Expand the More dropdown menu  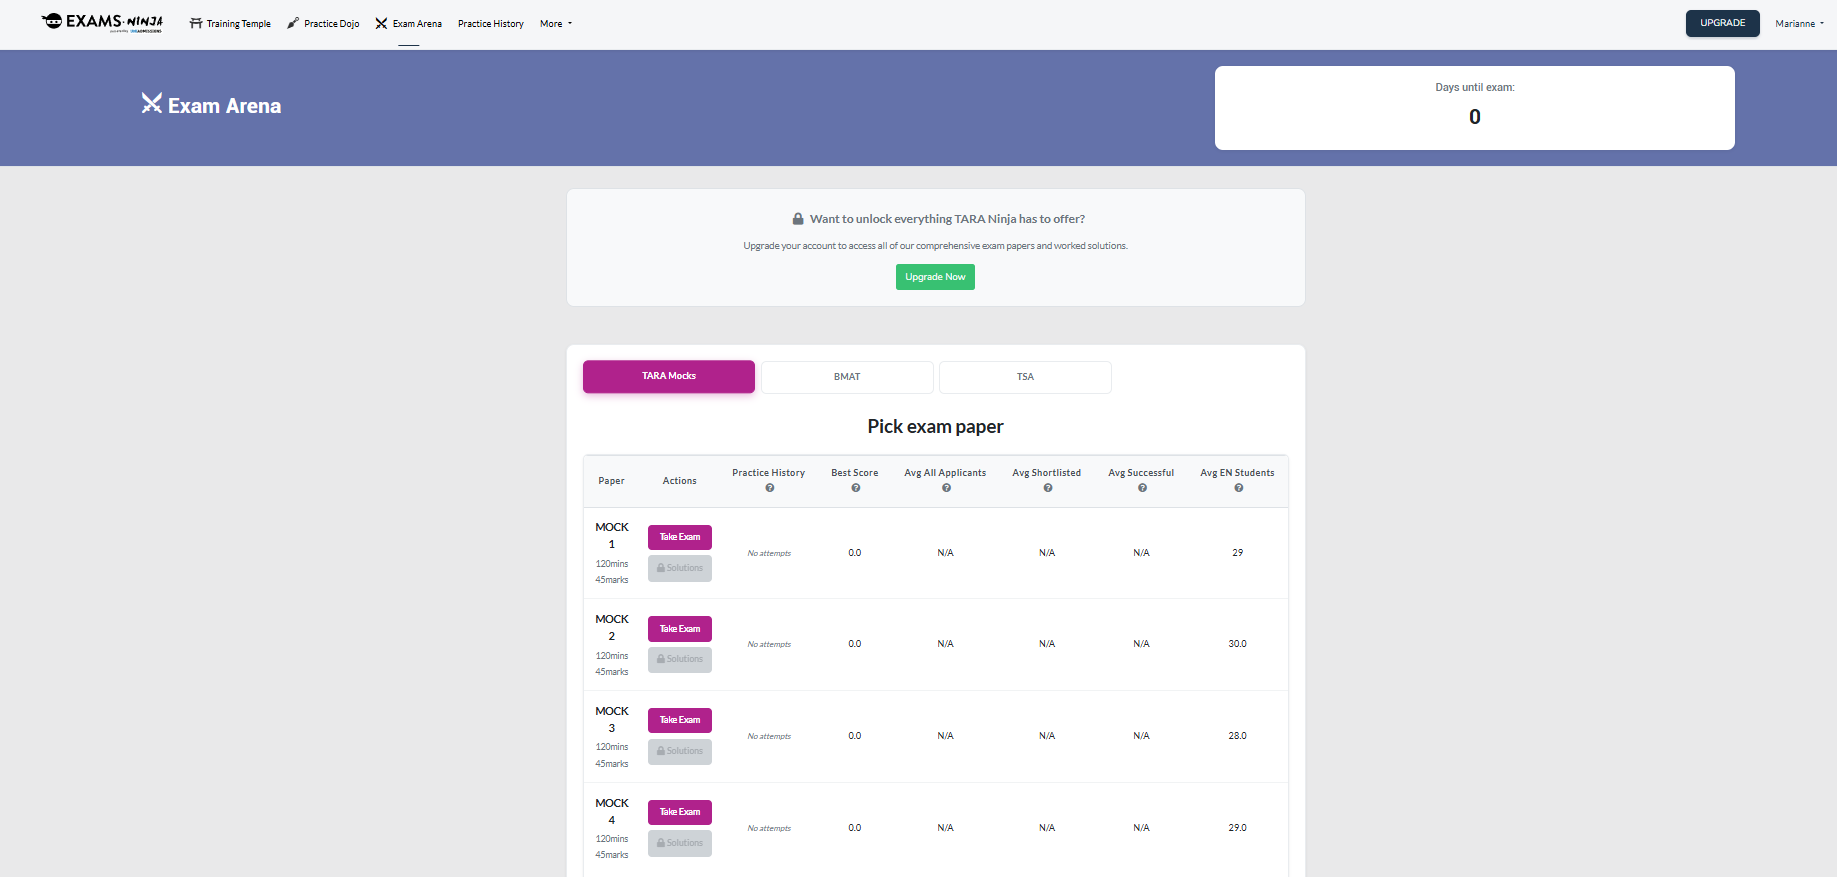tap(556, 24)
